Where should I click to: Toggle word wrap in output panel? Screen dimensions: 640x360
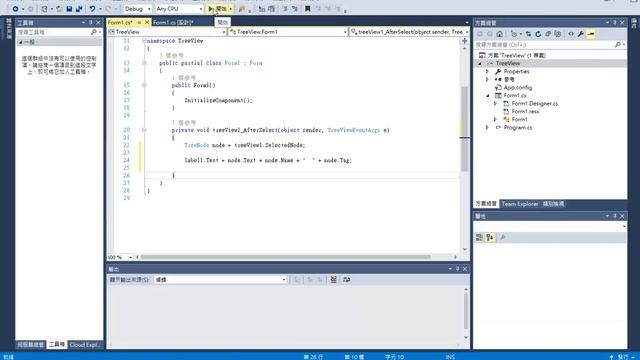(x=347, y=280)
